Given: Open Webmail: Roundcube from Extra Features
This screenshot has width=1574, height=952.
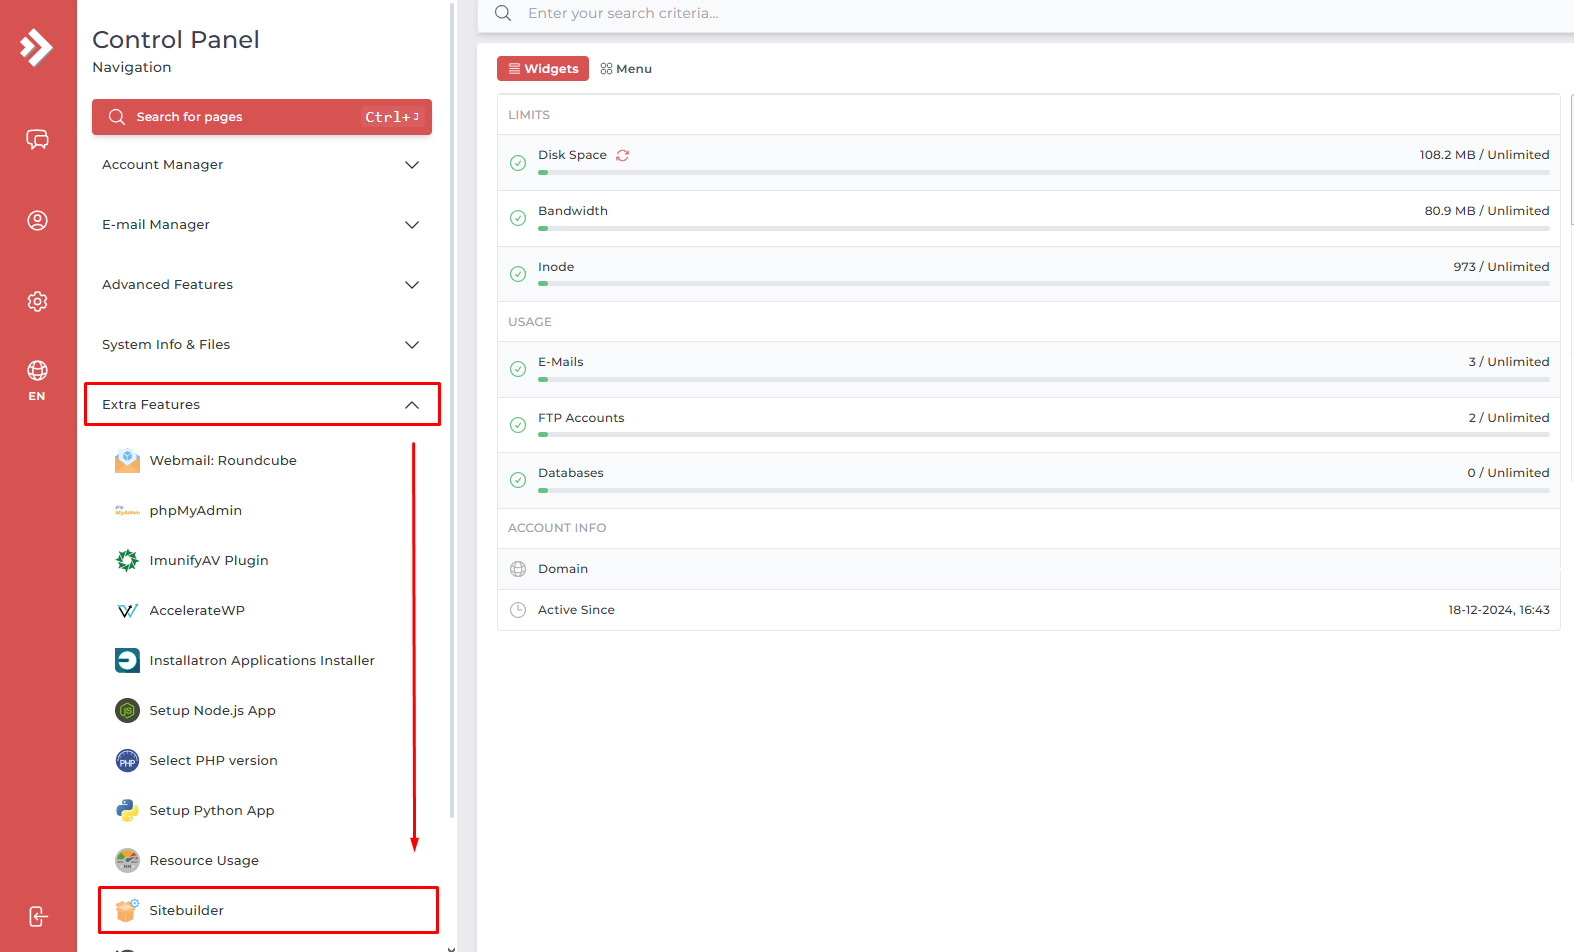Looking at the screenshot, I should (222, 460).
